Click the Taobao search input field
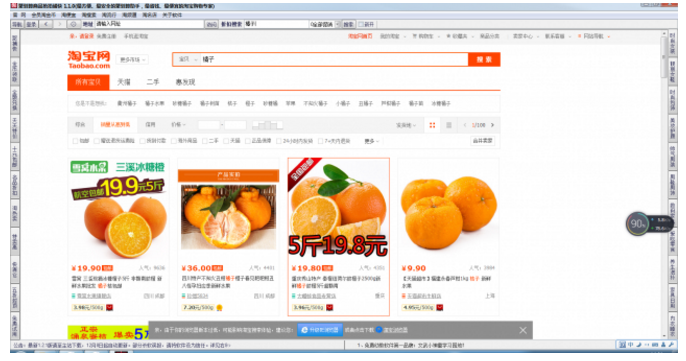 (334, 59)
